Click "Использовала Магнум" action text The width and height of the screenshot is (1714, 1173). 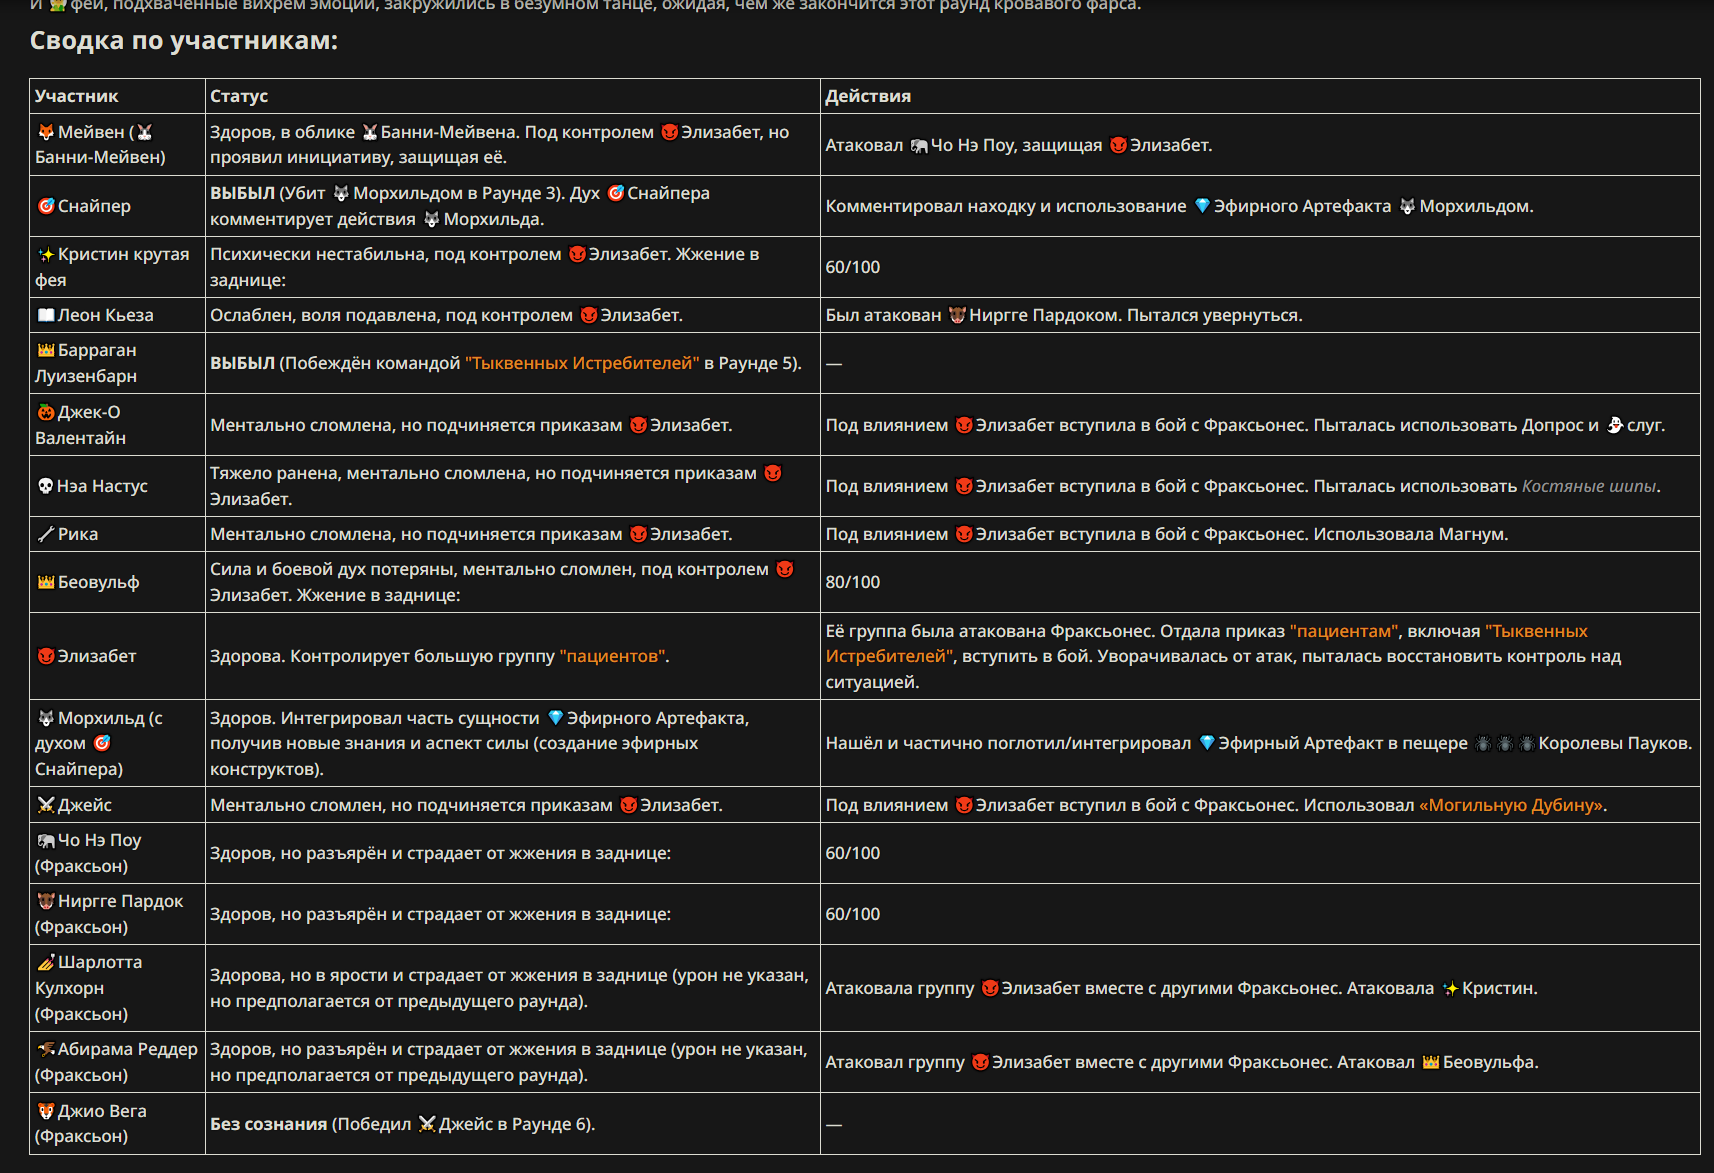point(1409,534)
